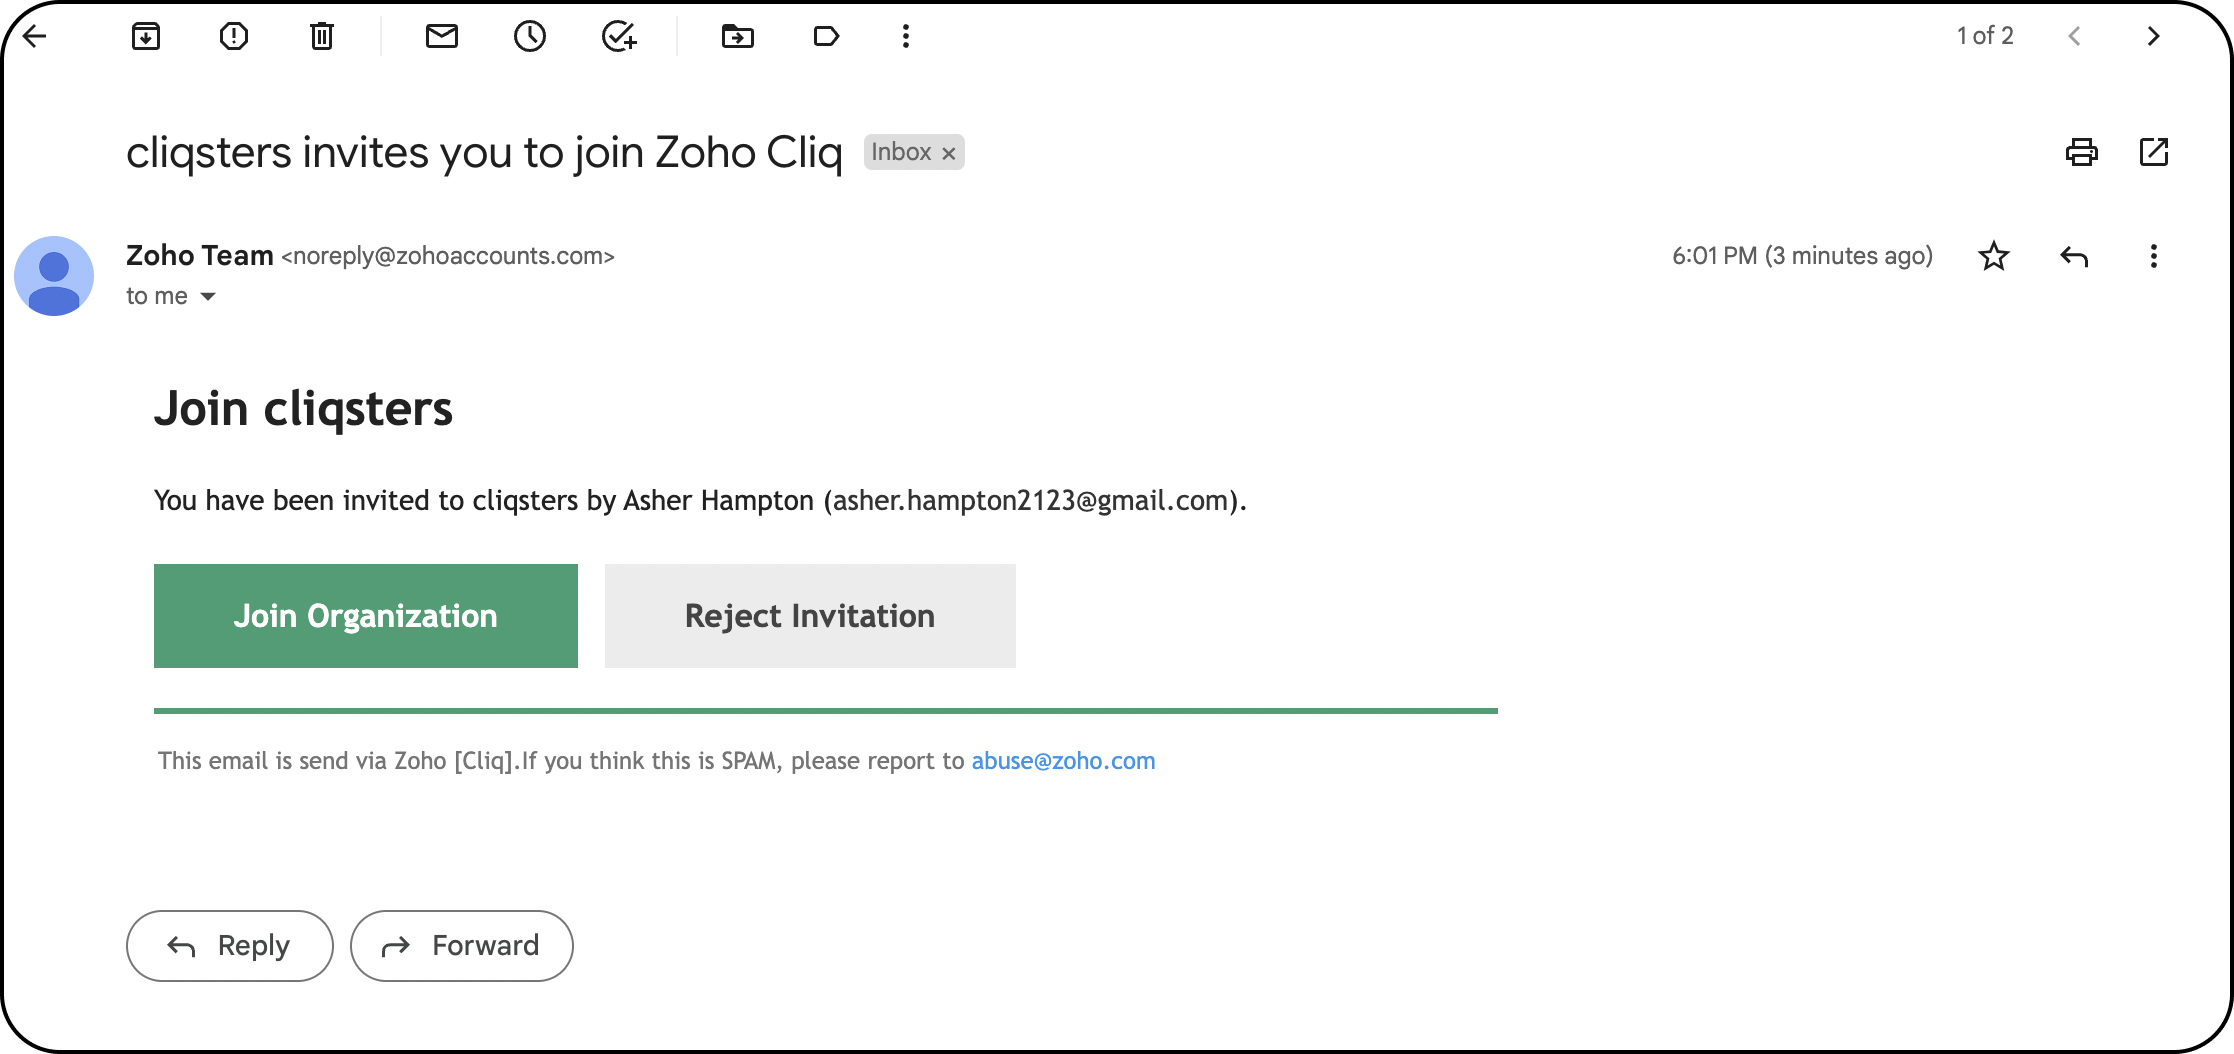Screen dimensions: 2234x1054
Task: Click the subject 'cliqsters invites you to join Zoho Cliq'
Action: [484, 153]
